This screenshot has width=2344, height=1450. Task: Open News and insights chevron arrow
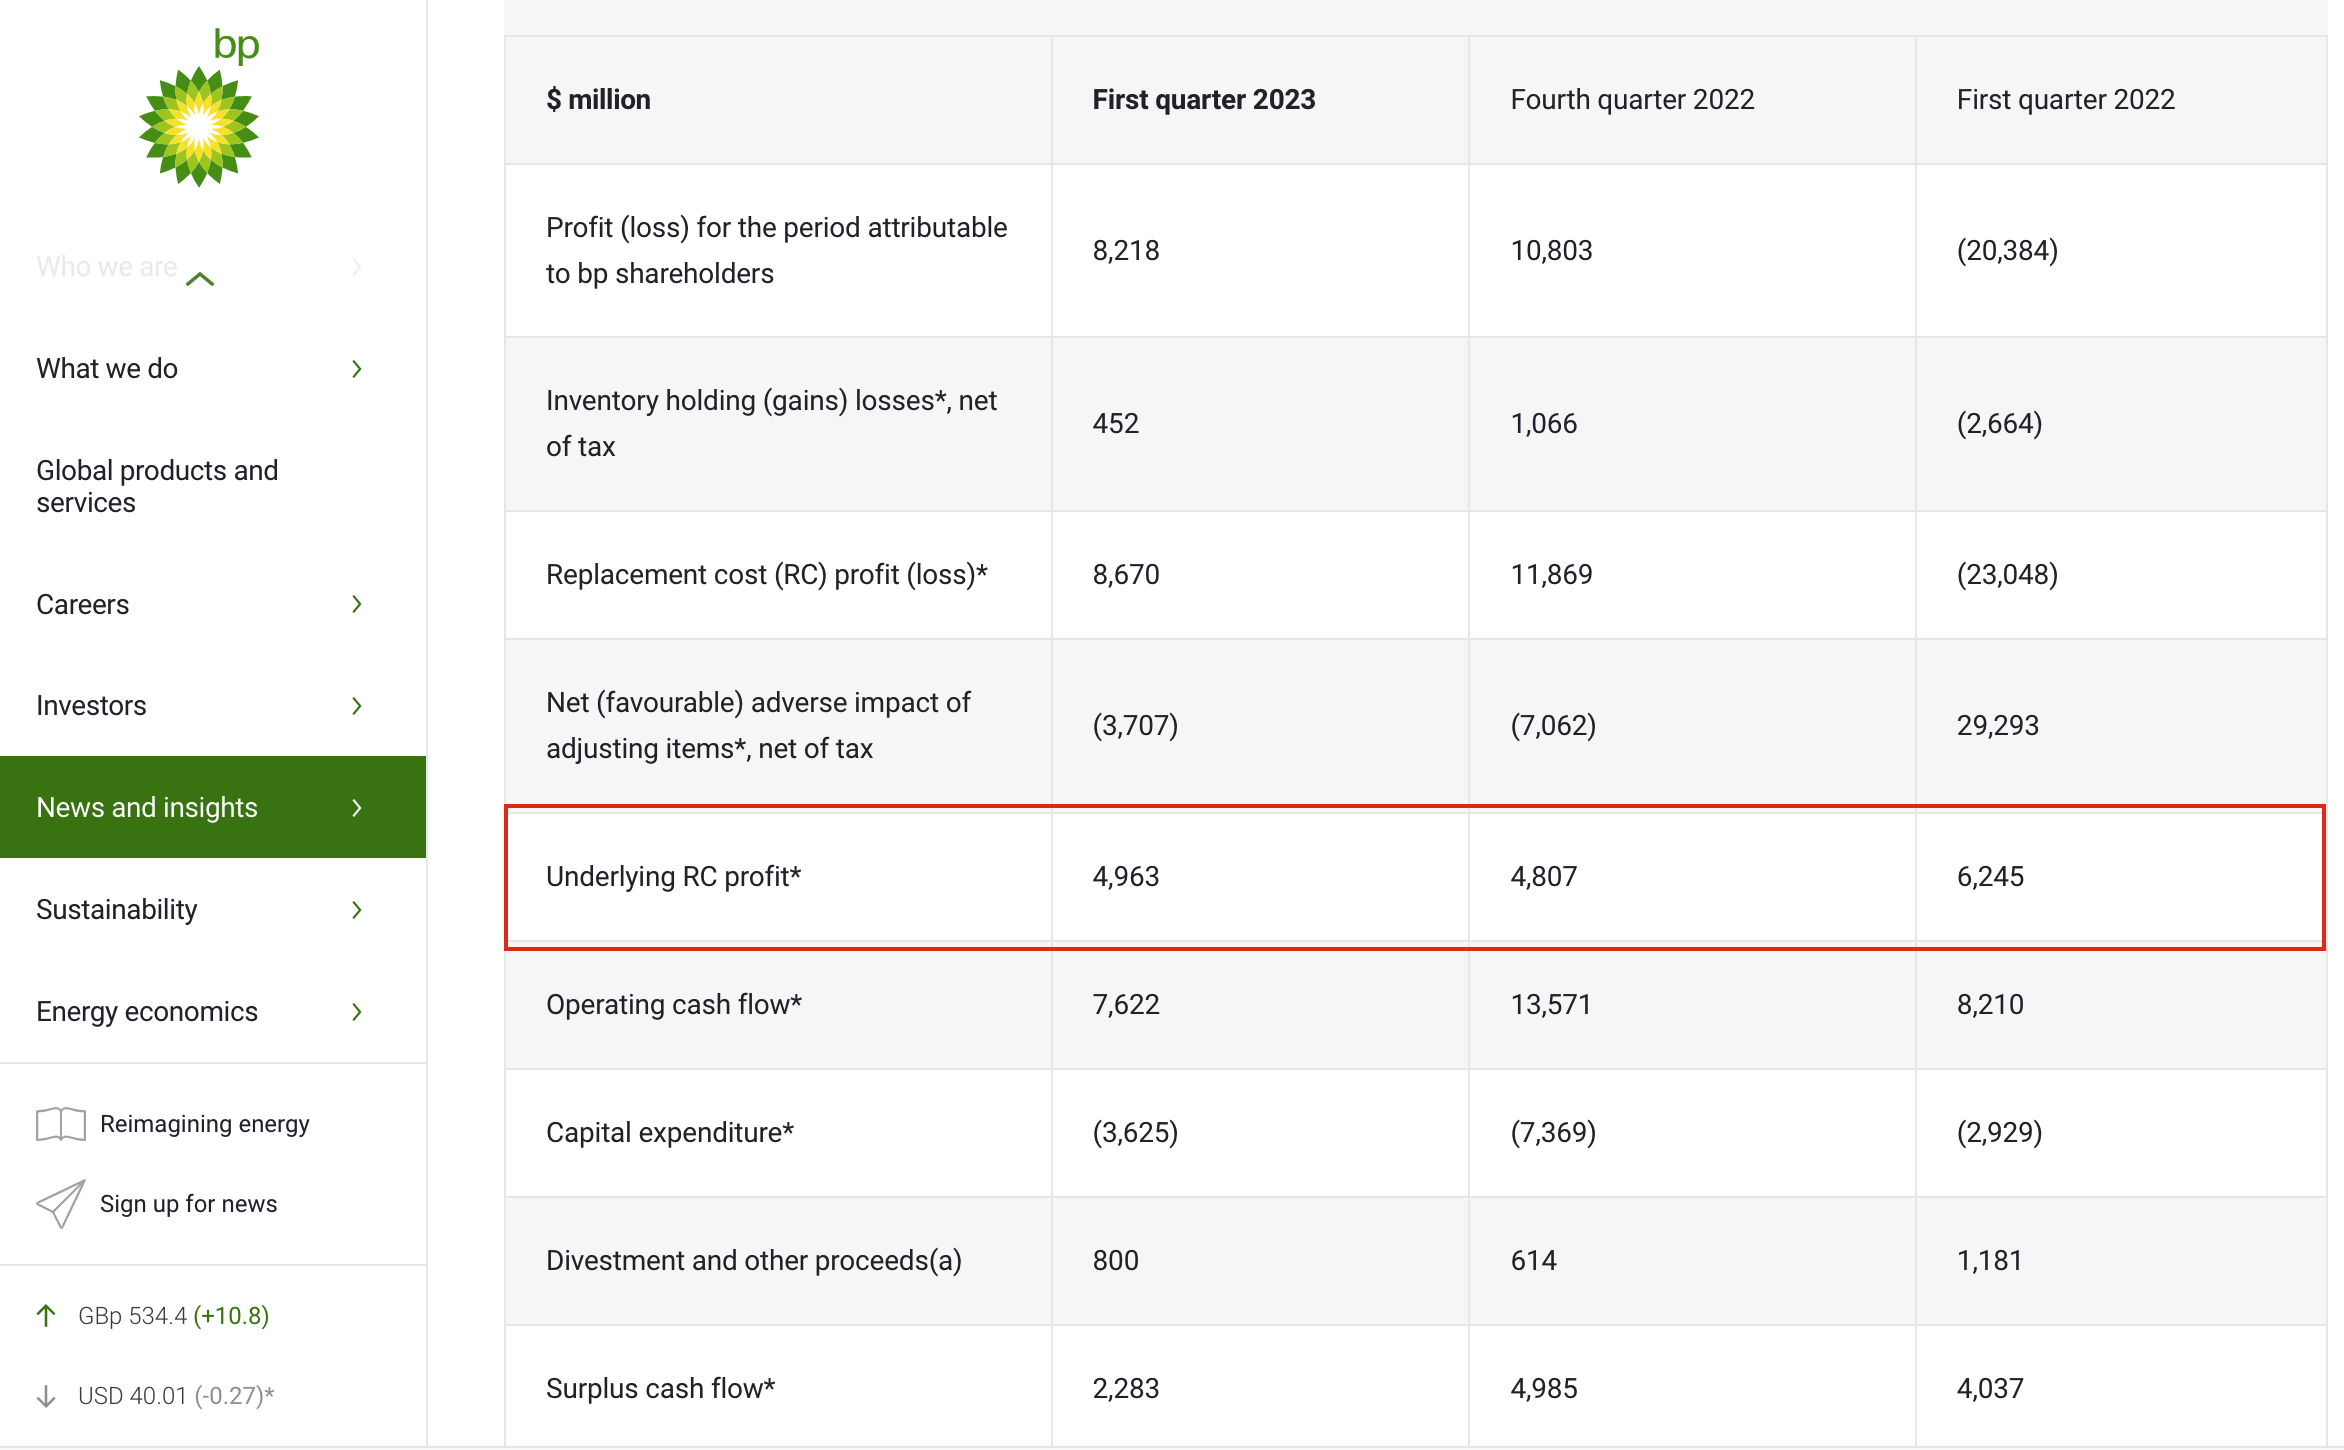pyautogui.click(x=357, y=808)
